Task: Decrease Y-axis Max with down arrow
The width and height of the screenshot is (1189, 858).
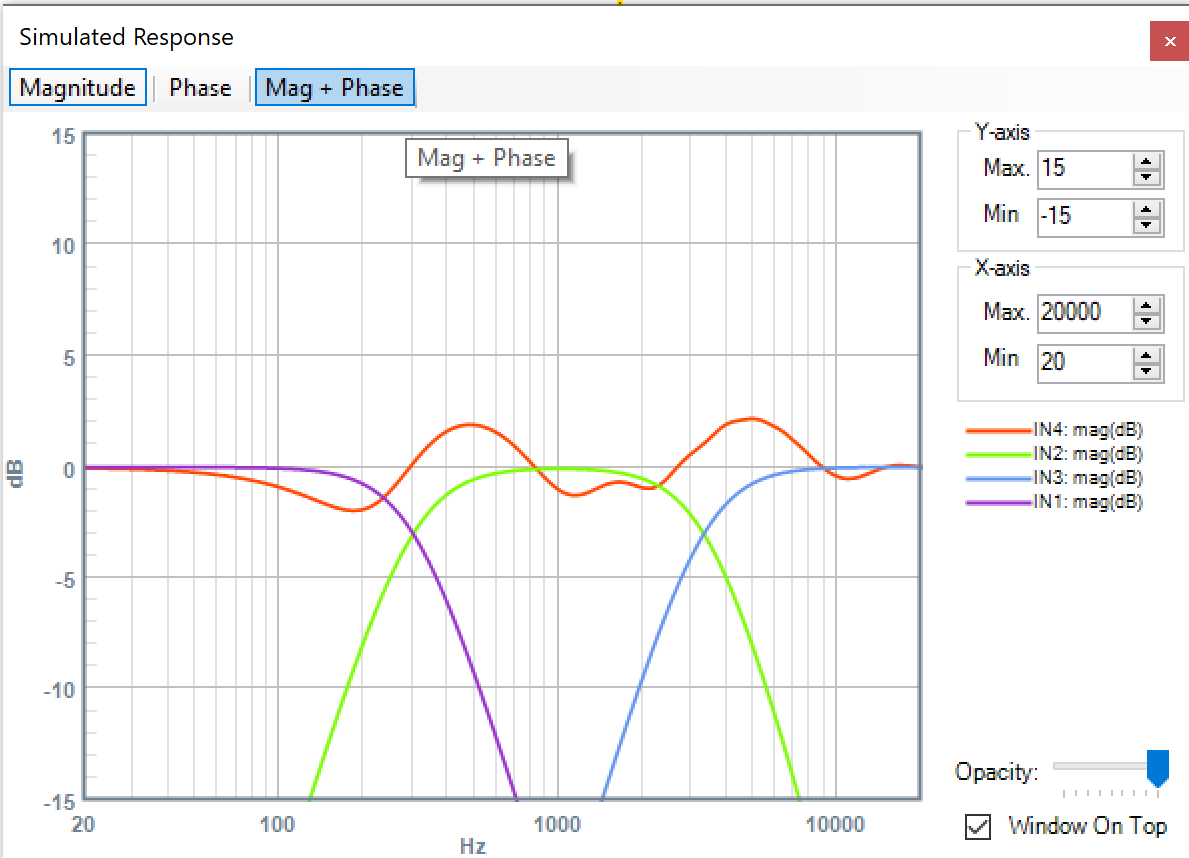Action: pos(1147,178)
